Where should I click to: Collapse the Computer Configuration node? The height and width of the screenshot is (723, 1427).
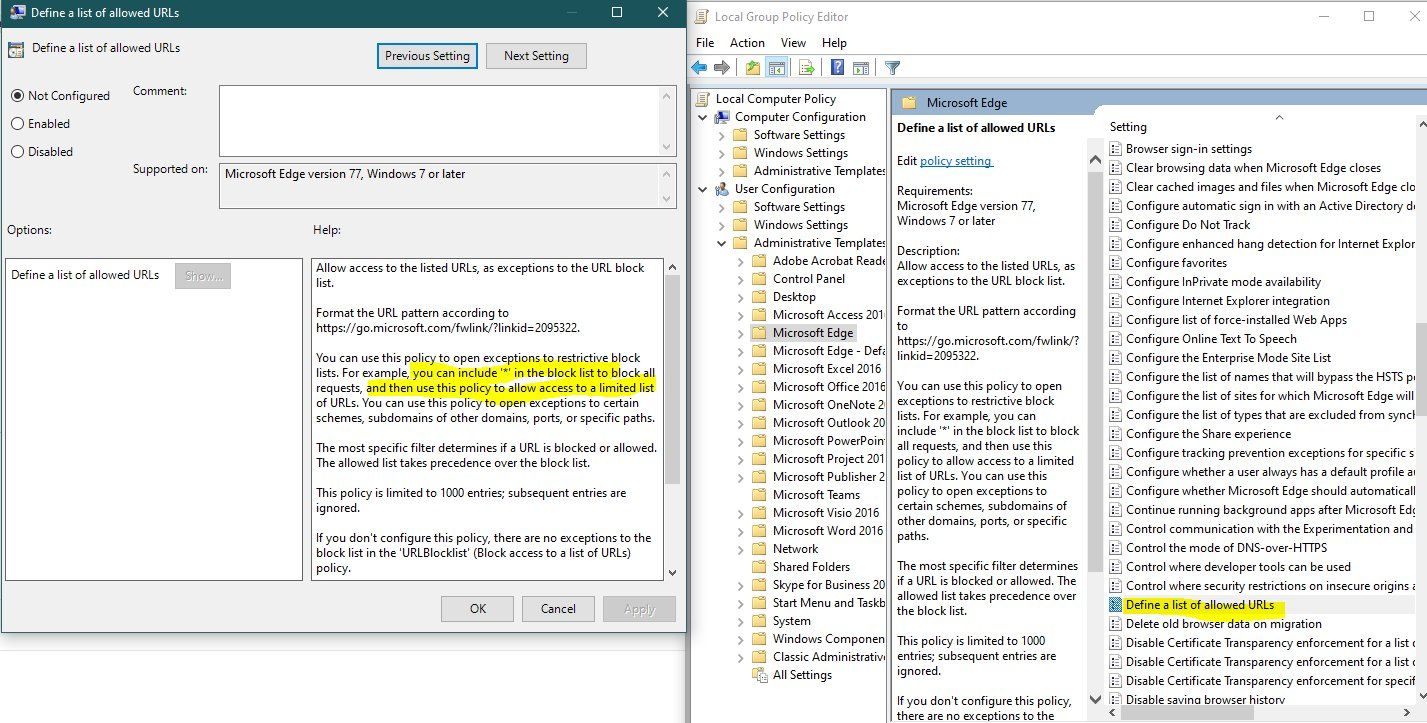pos(703,117)
